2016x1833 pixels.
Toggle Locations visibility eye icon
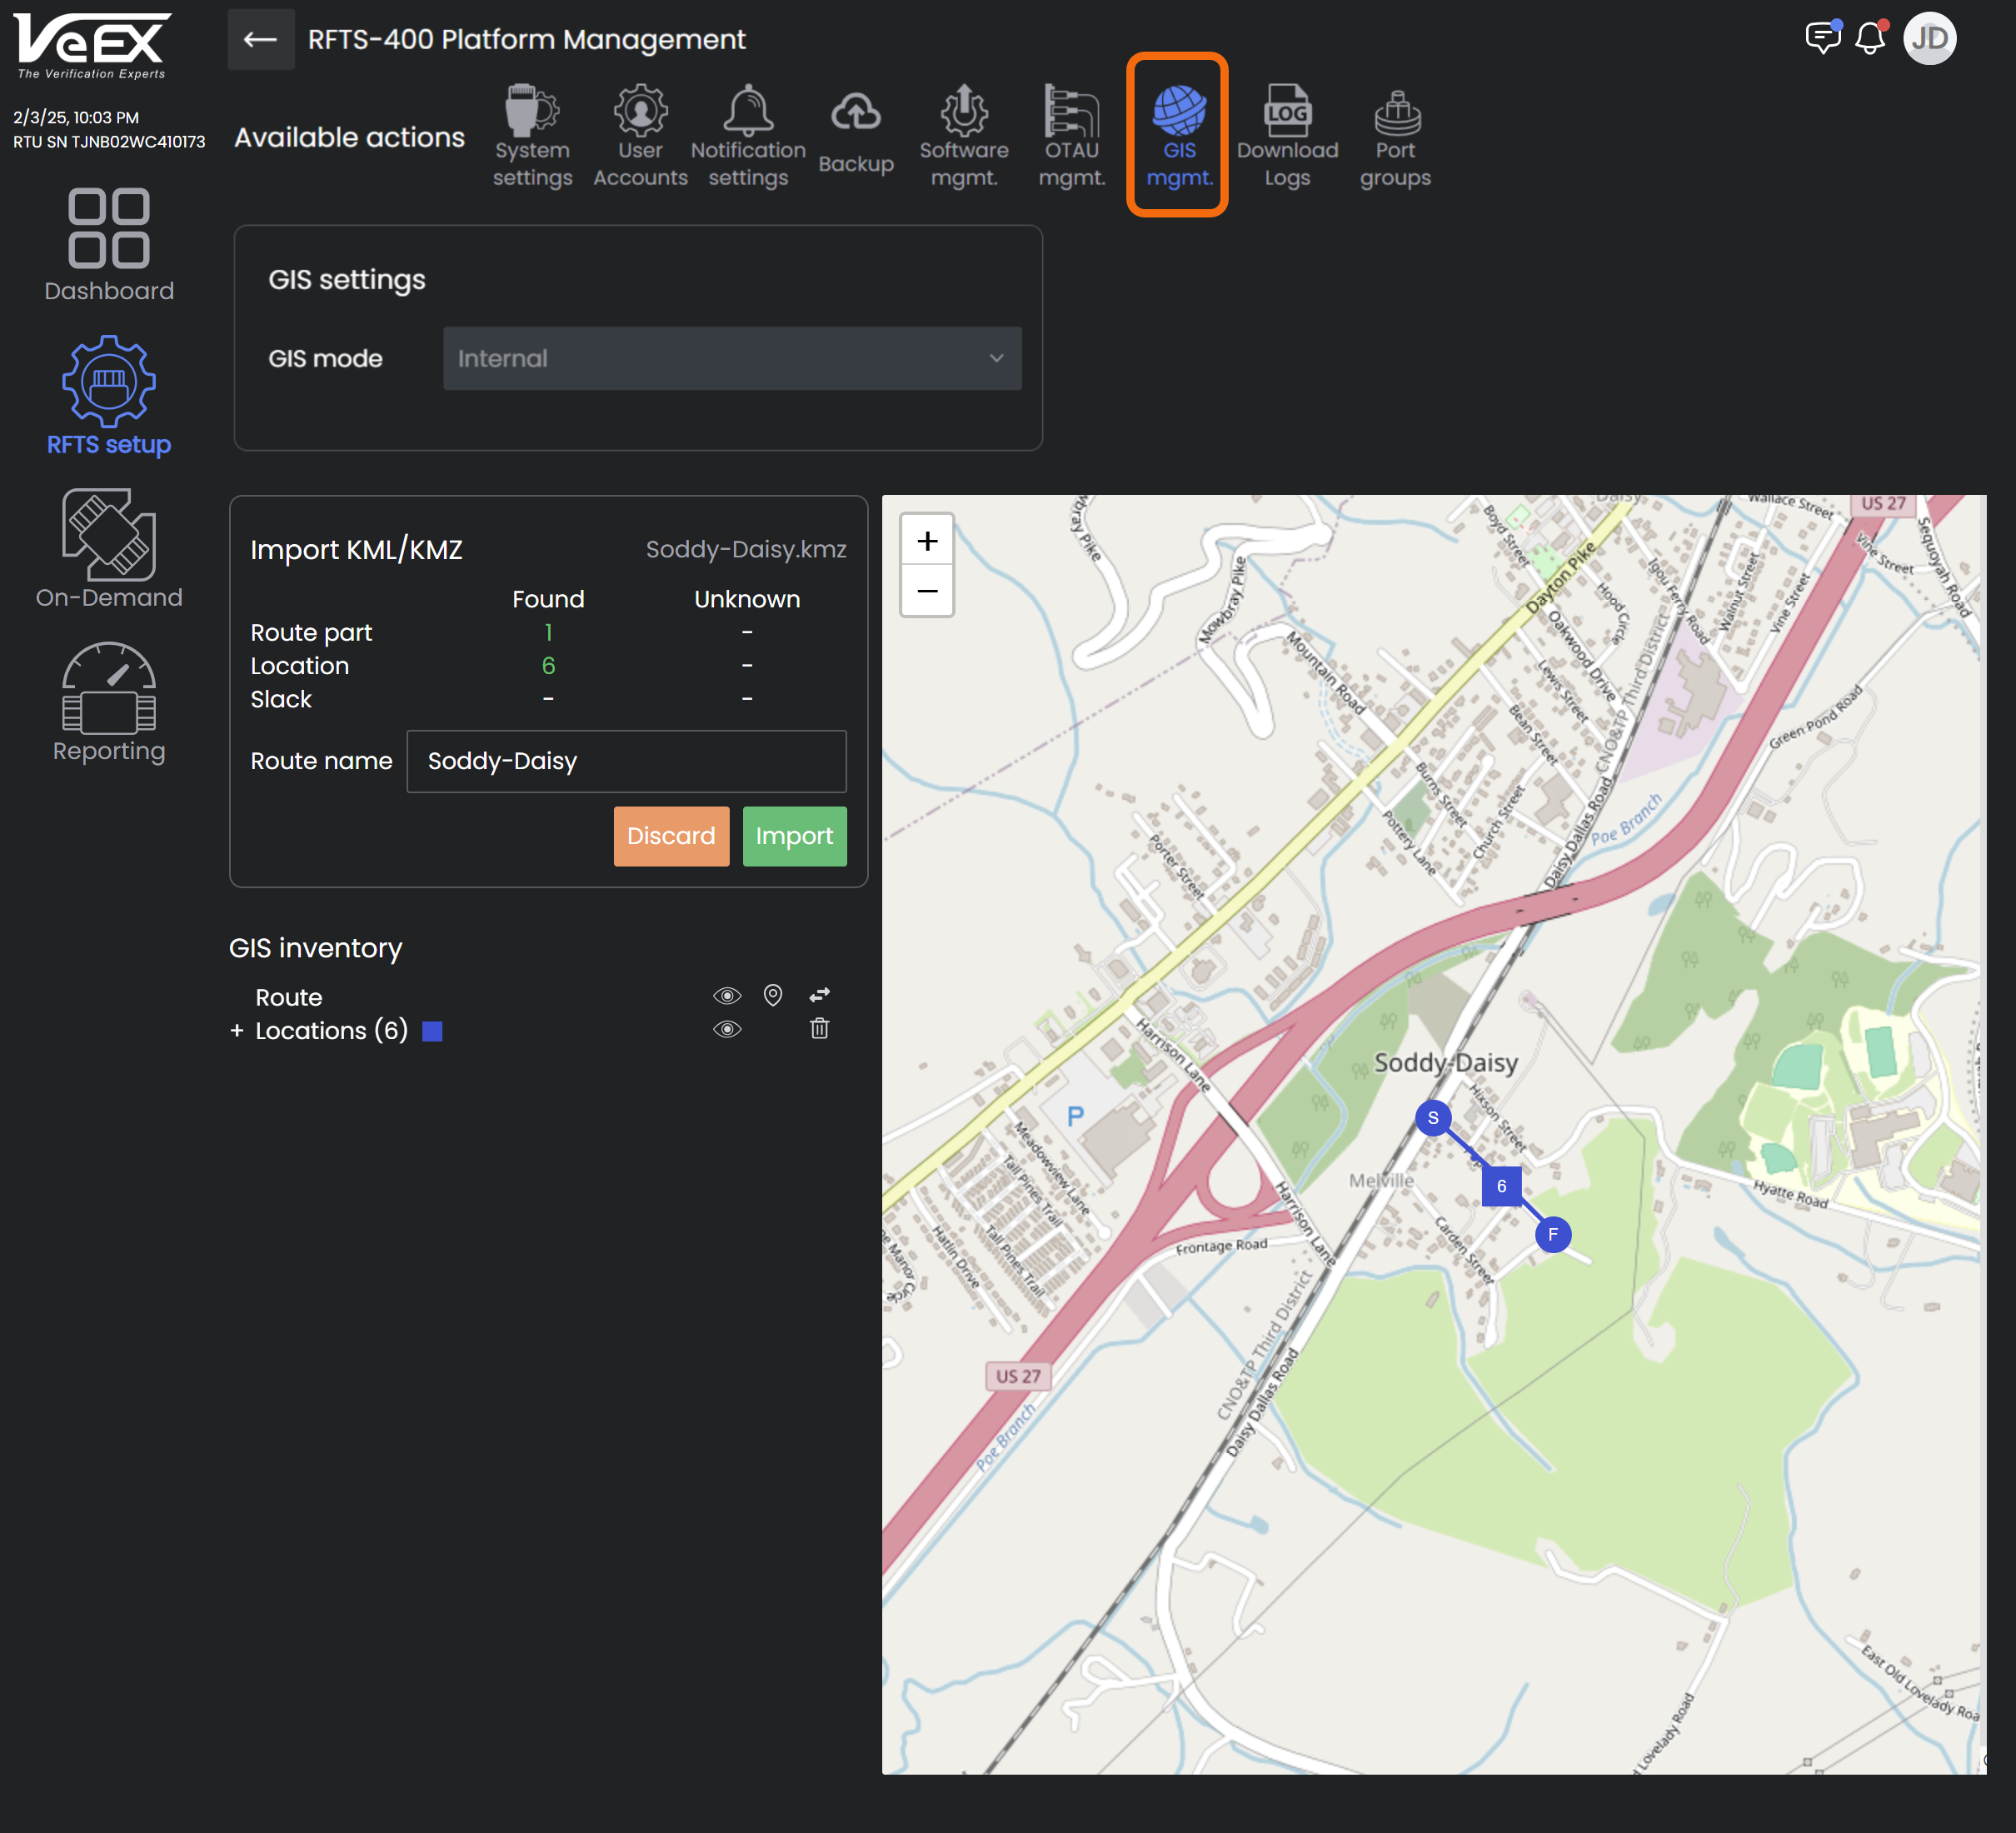click(x=727, y=1029)
